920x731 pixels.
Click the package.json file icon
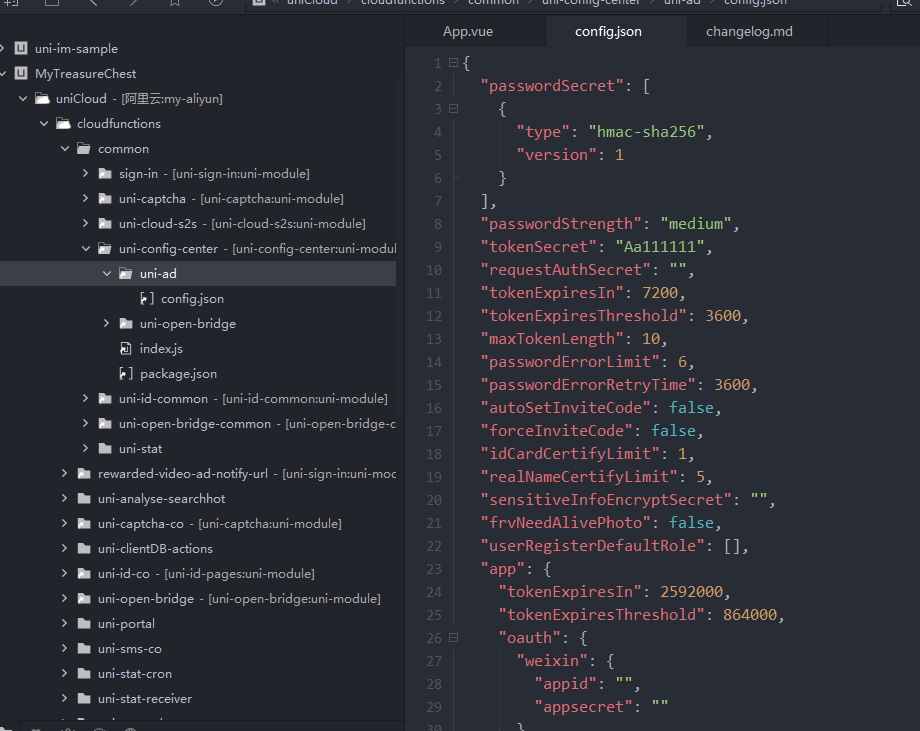pos(126,374)
